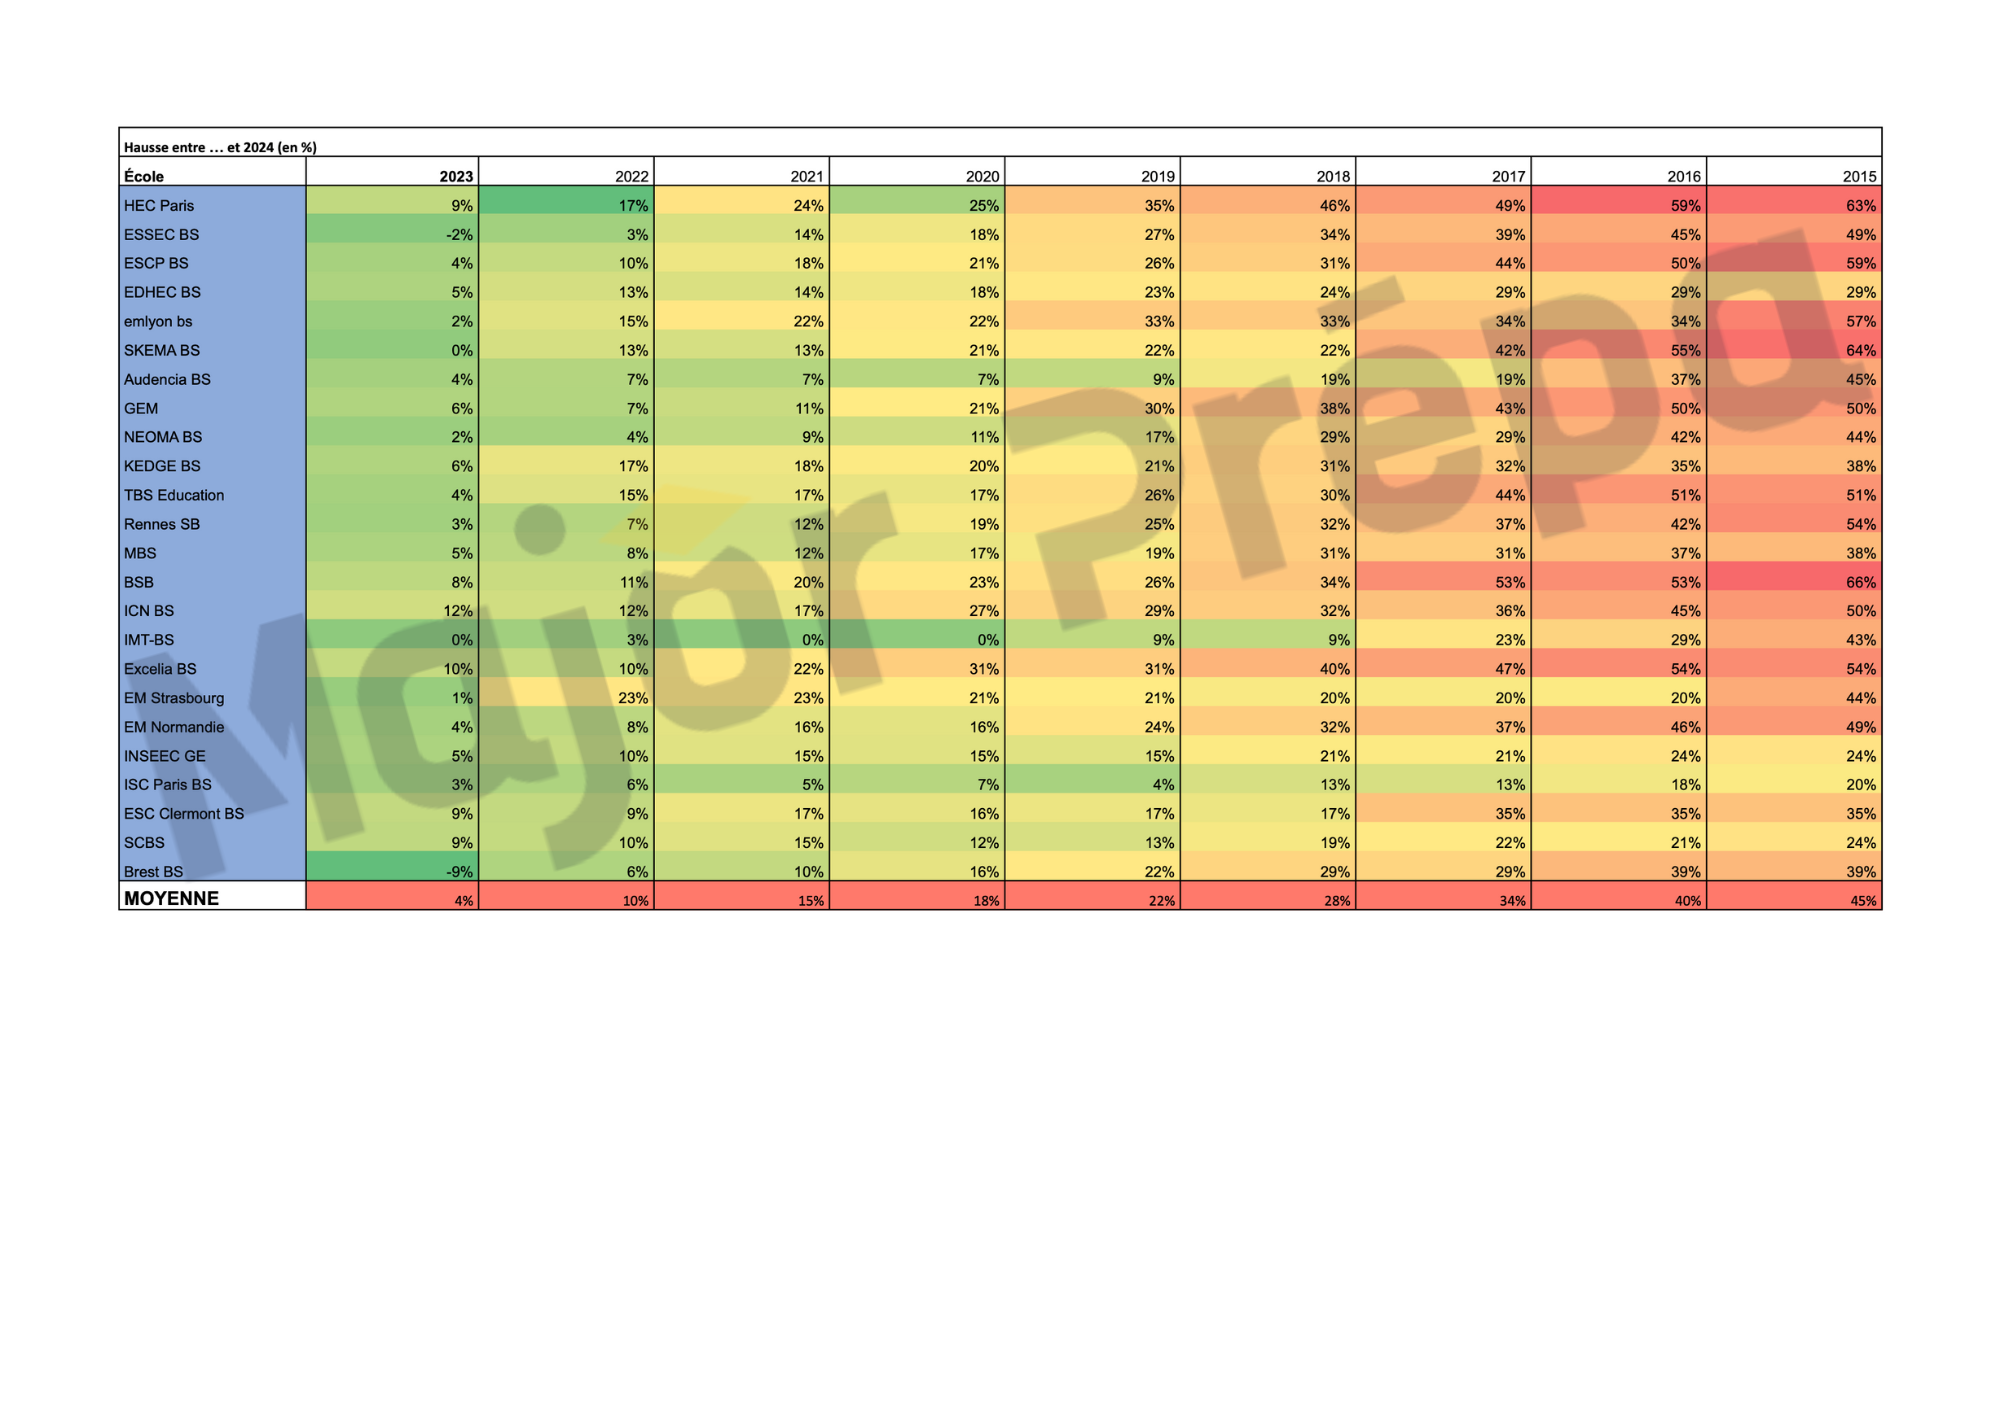Image resolution: width=2000 pixels, height=1414 pixels.
Task: Click MOYENNE 2023 value '4%'
Action: [x=464, y=901]
